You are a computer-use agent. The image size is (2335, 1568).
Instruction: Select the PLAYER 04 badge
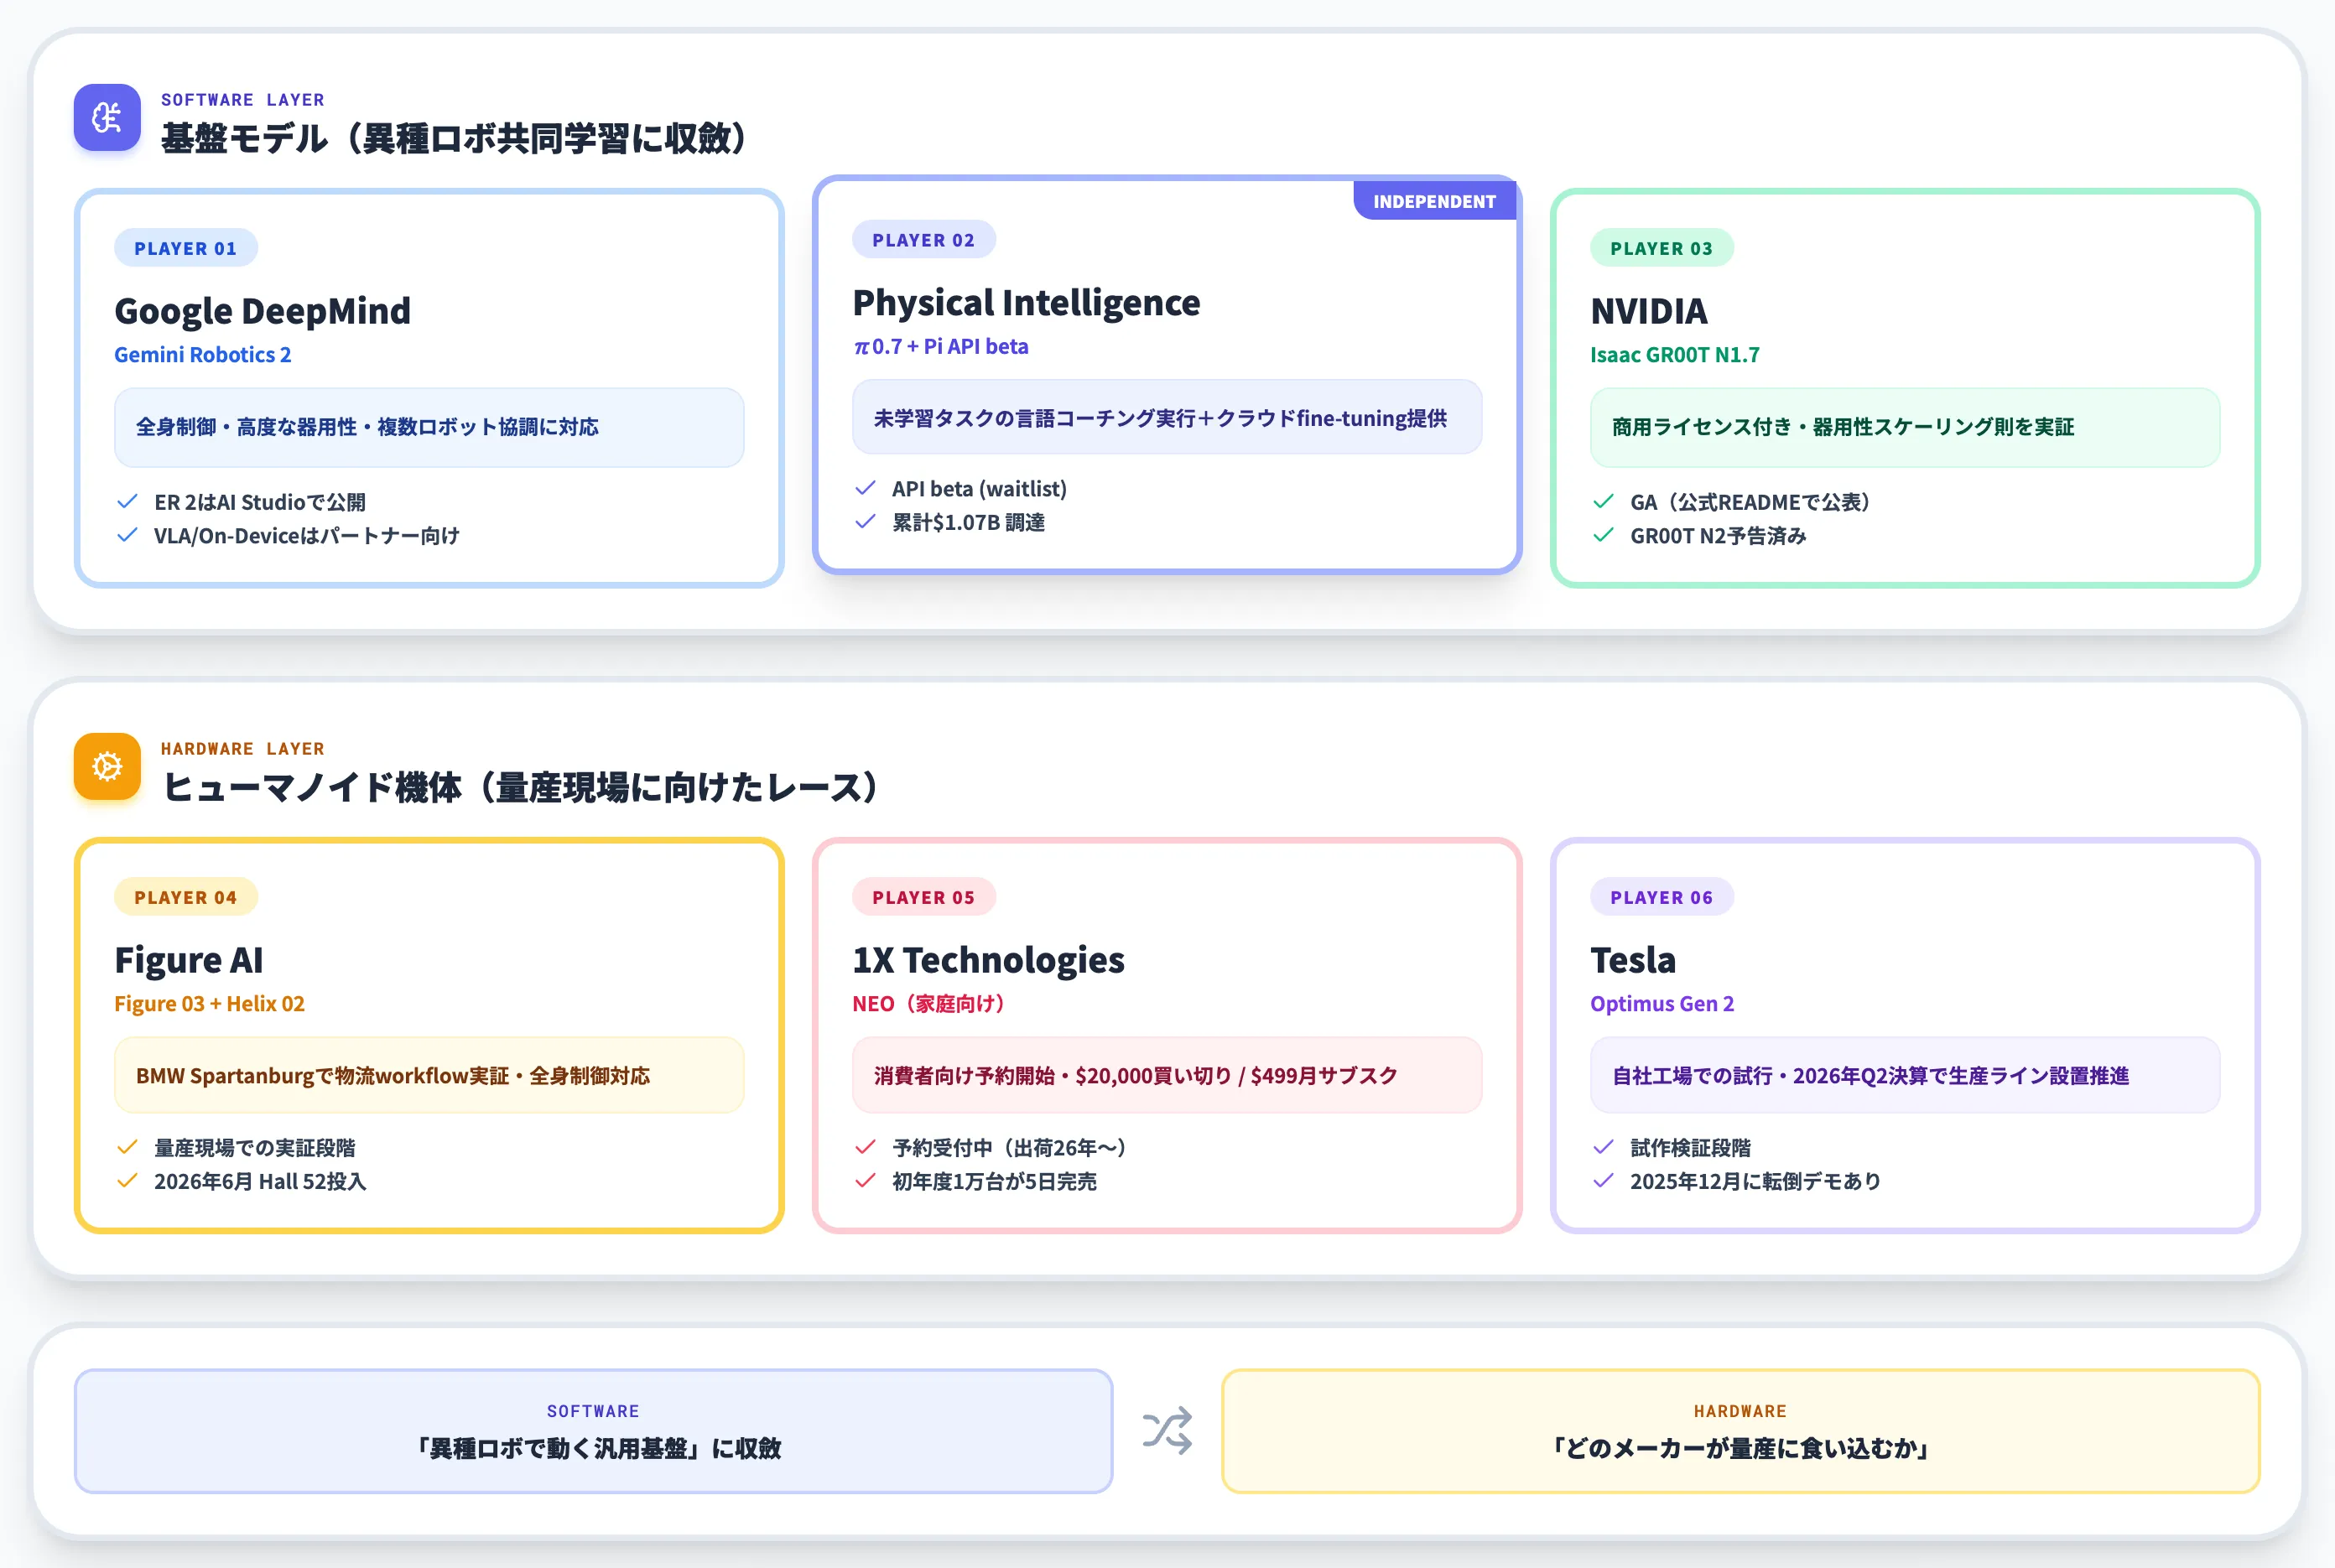click(186, 897)
